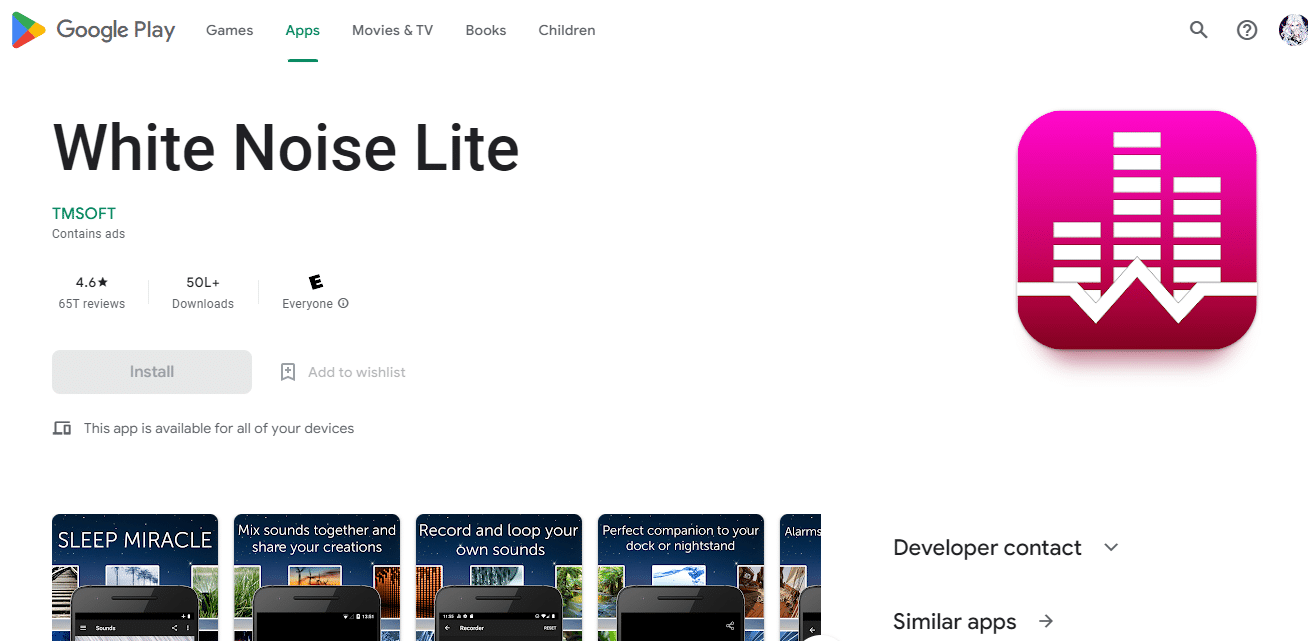This screenshot has height=641, width=1308.
Task: Click the 4.6 star rating
Action: (92, 283)
